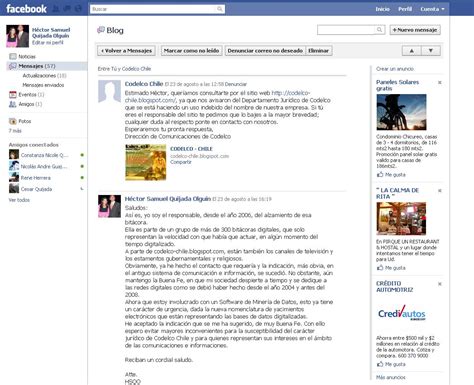
Task: Click Editar mi perfil link
Action: pyautogui.click(x=48, y=43)
